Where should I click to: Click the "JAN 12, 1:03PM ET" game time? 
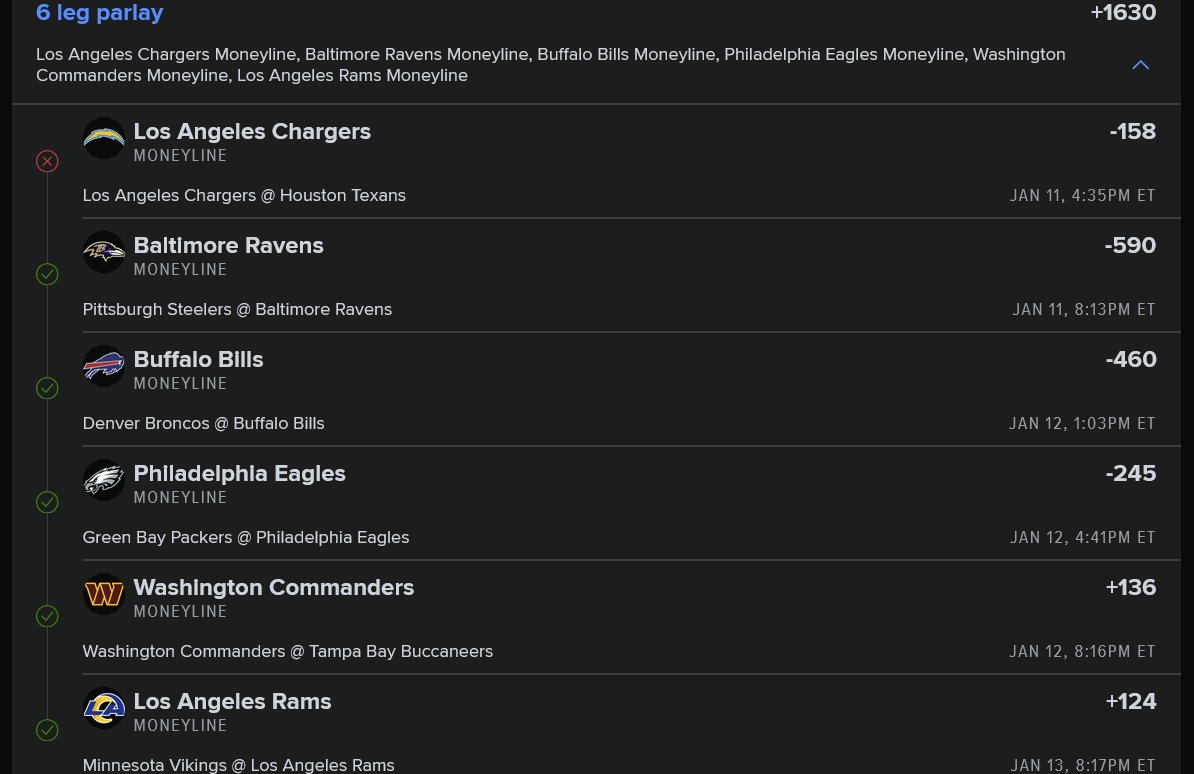click(1082, 424)
